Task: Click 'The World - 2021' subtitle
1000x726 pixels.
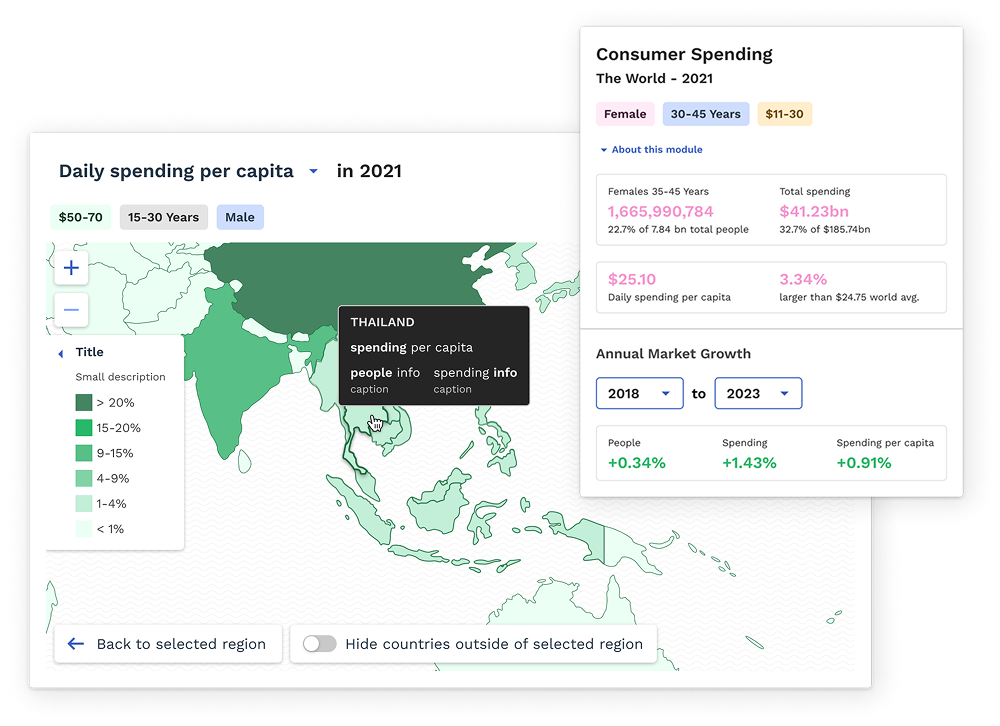Action: [x=654, y=78]
